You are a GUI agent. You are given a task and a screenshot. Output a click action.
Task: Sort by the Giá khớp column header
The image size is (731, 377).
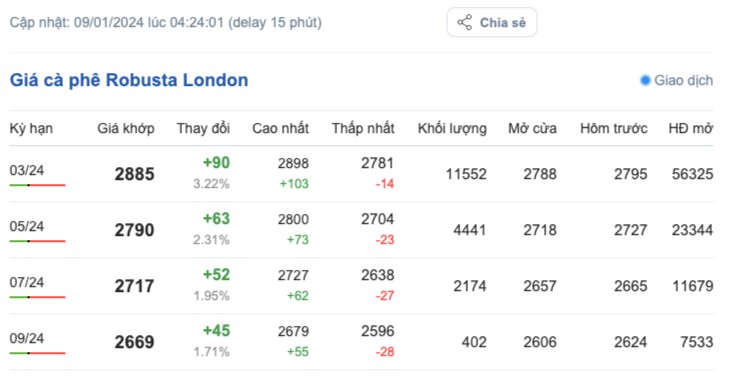(126, 129)
